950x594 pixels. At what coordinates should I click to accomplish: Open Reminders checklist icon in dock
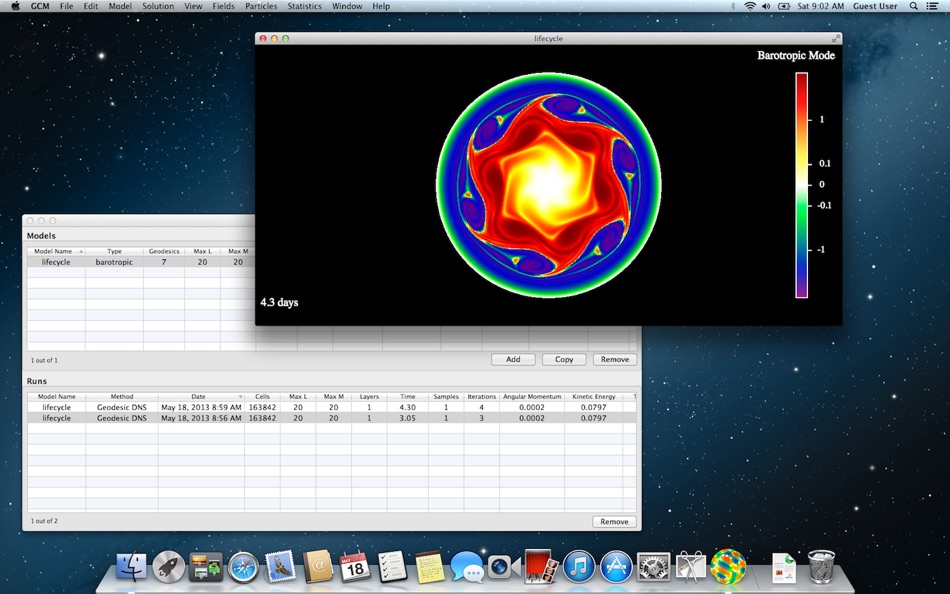click(392, 567)
